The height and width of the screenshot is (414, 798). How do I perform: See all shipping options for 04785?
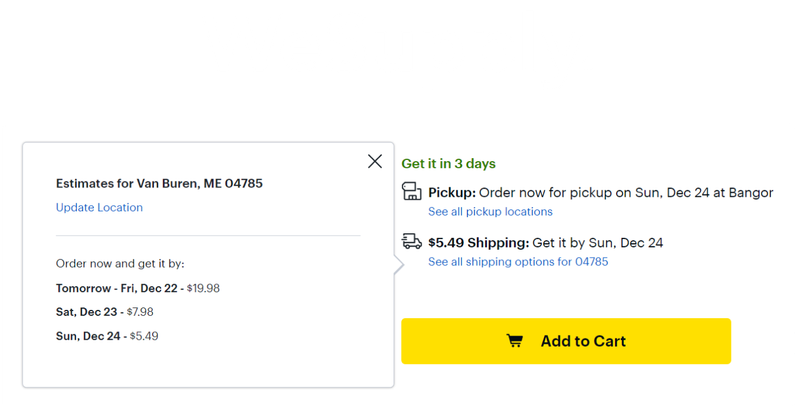517,262
